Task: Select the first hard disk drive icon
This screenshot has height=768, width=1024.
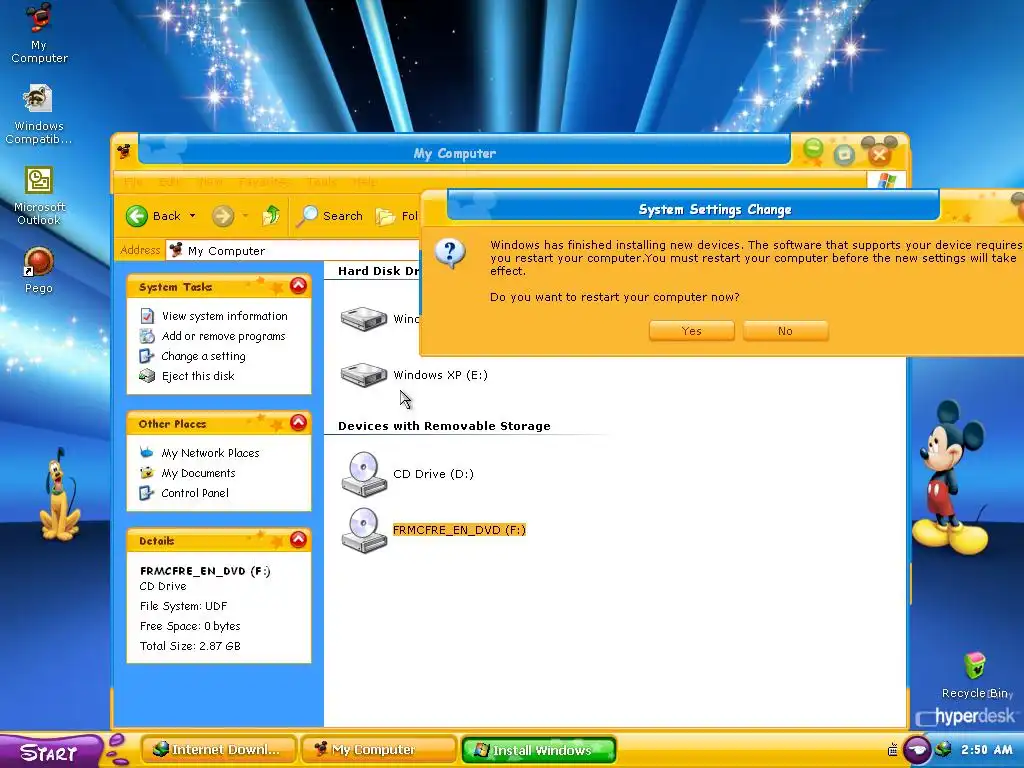Action: click(x=364, y=319)
